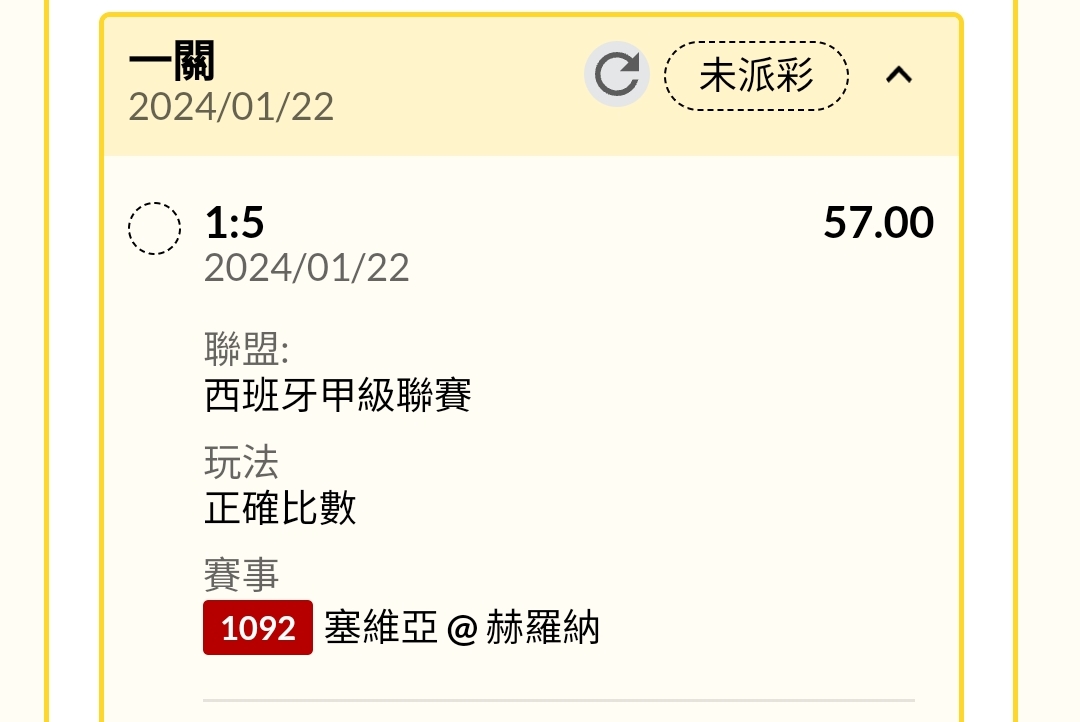Click the 賽事 label
This screenshot has width=1080, height=722.
[241, 575]
